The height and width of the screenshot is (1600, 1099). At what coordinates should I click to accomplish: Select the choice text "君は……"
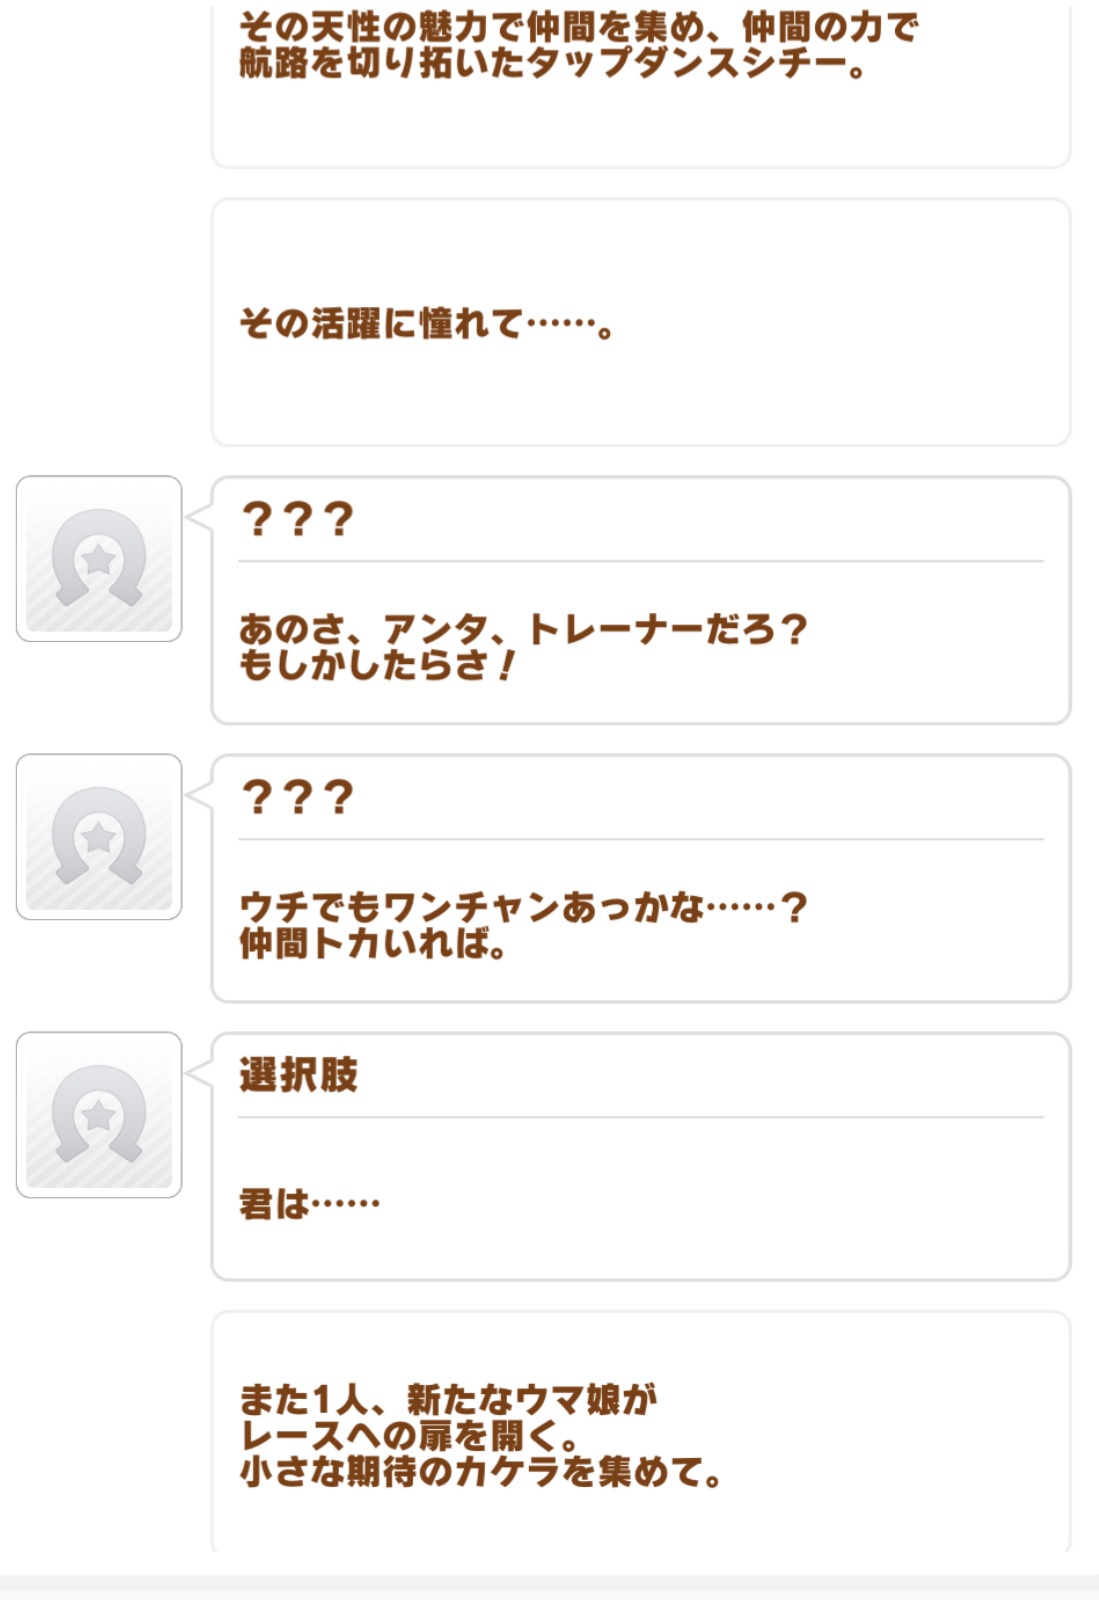tap(309, 1204)
